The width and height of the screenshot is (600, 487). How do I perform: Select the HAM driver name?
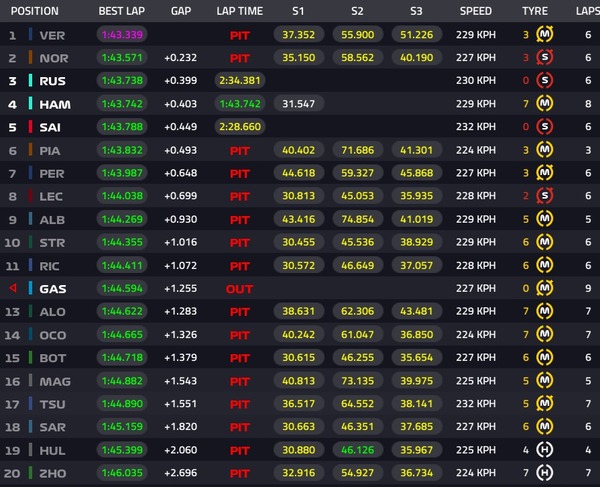coord(55,104)
